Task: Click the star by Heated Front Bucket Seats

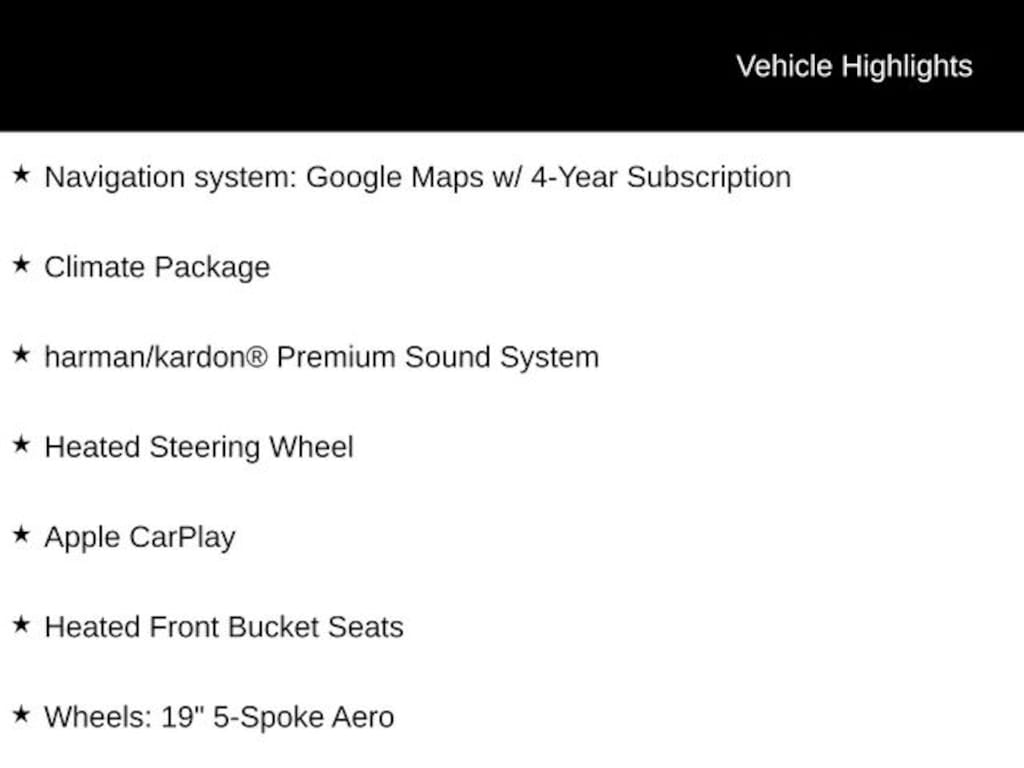Action: pos(21,625)
